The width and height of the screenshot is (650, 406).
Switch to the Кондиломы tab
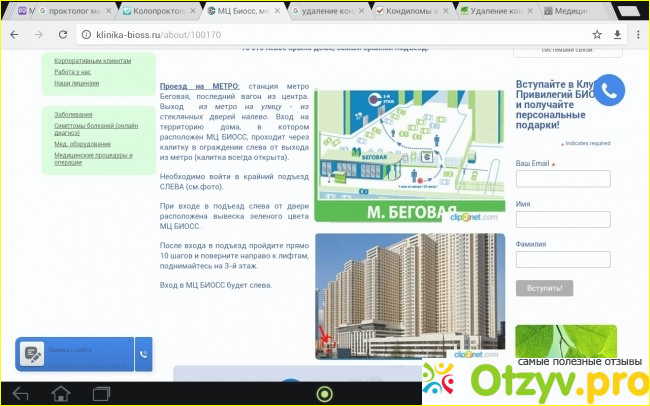(x=412, y=10)
